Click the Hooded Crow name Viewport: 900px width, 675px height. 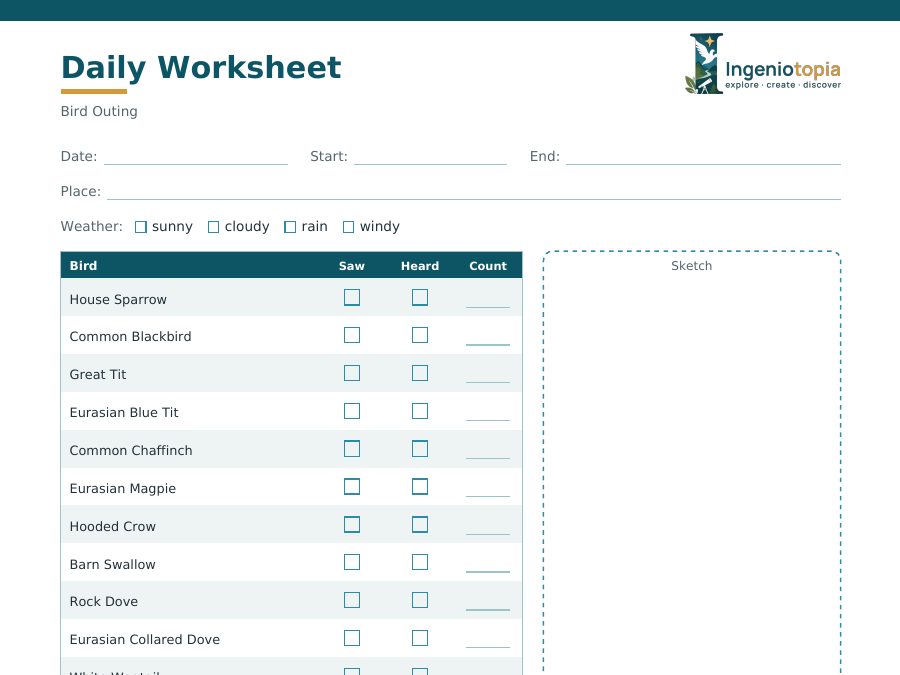click(x=112, y=526)
